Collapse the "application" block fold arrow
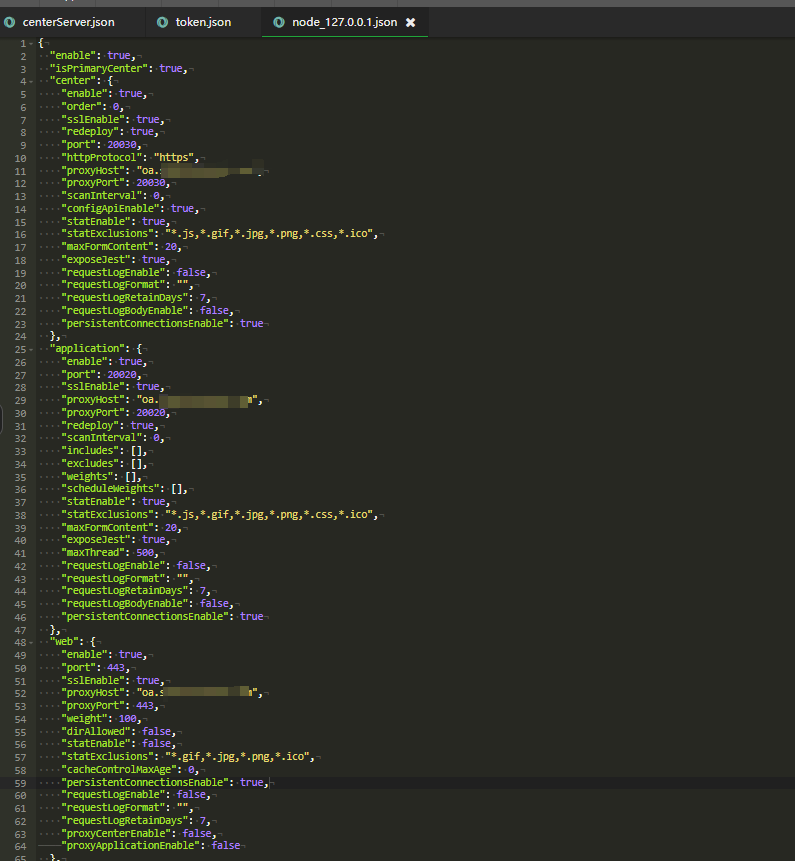This screenshot has width=795, height=861. 33,349
